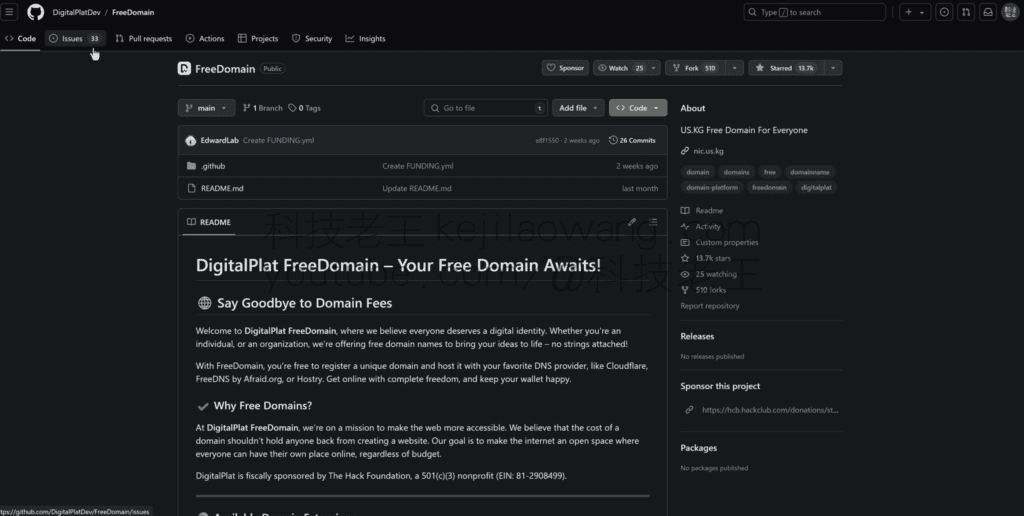This screenshot has width=1024, height=516.
Task: Click the Sponsor heart button
Action: point(566,68)
